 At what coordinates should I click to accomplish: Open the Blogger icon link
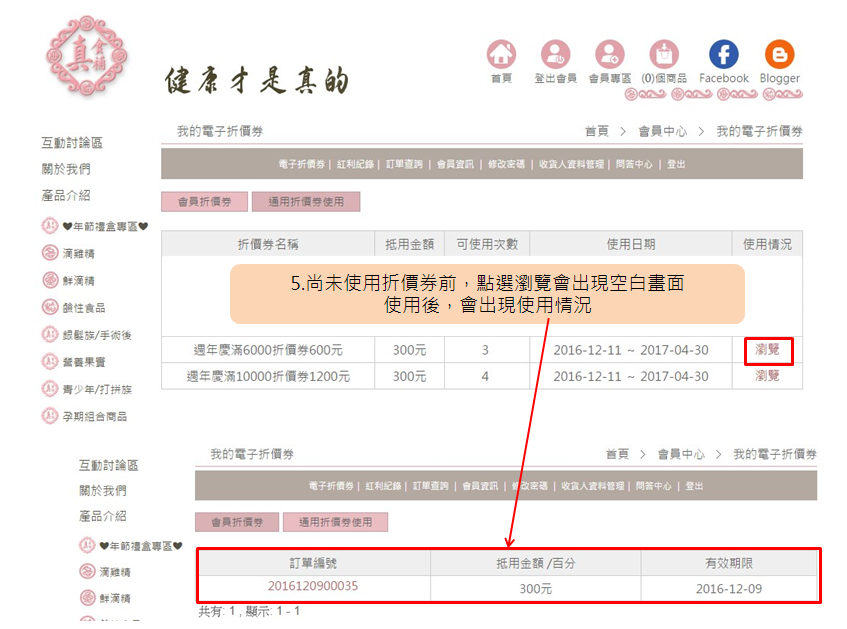(779, 54)
